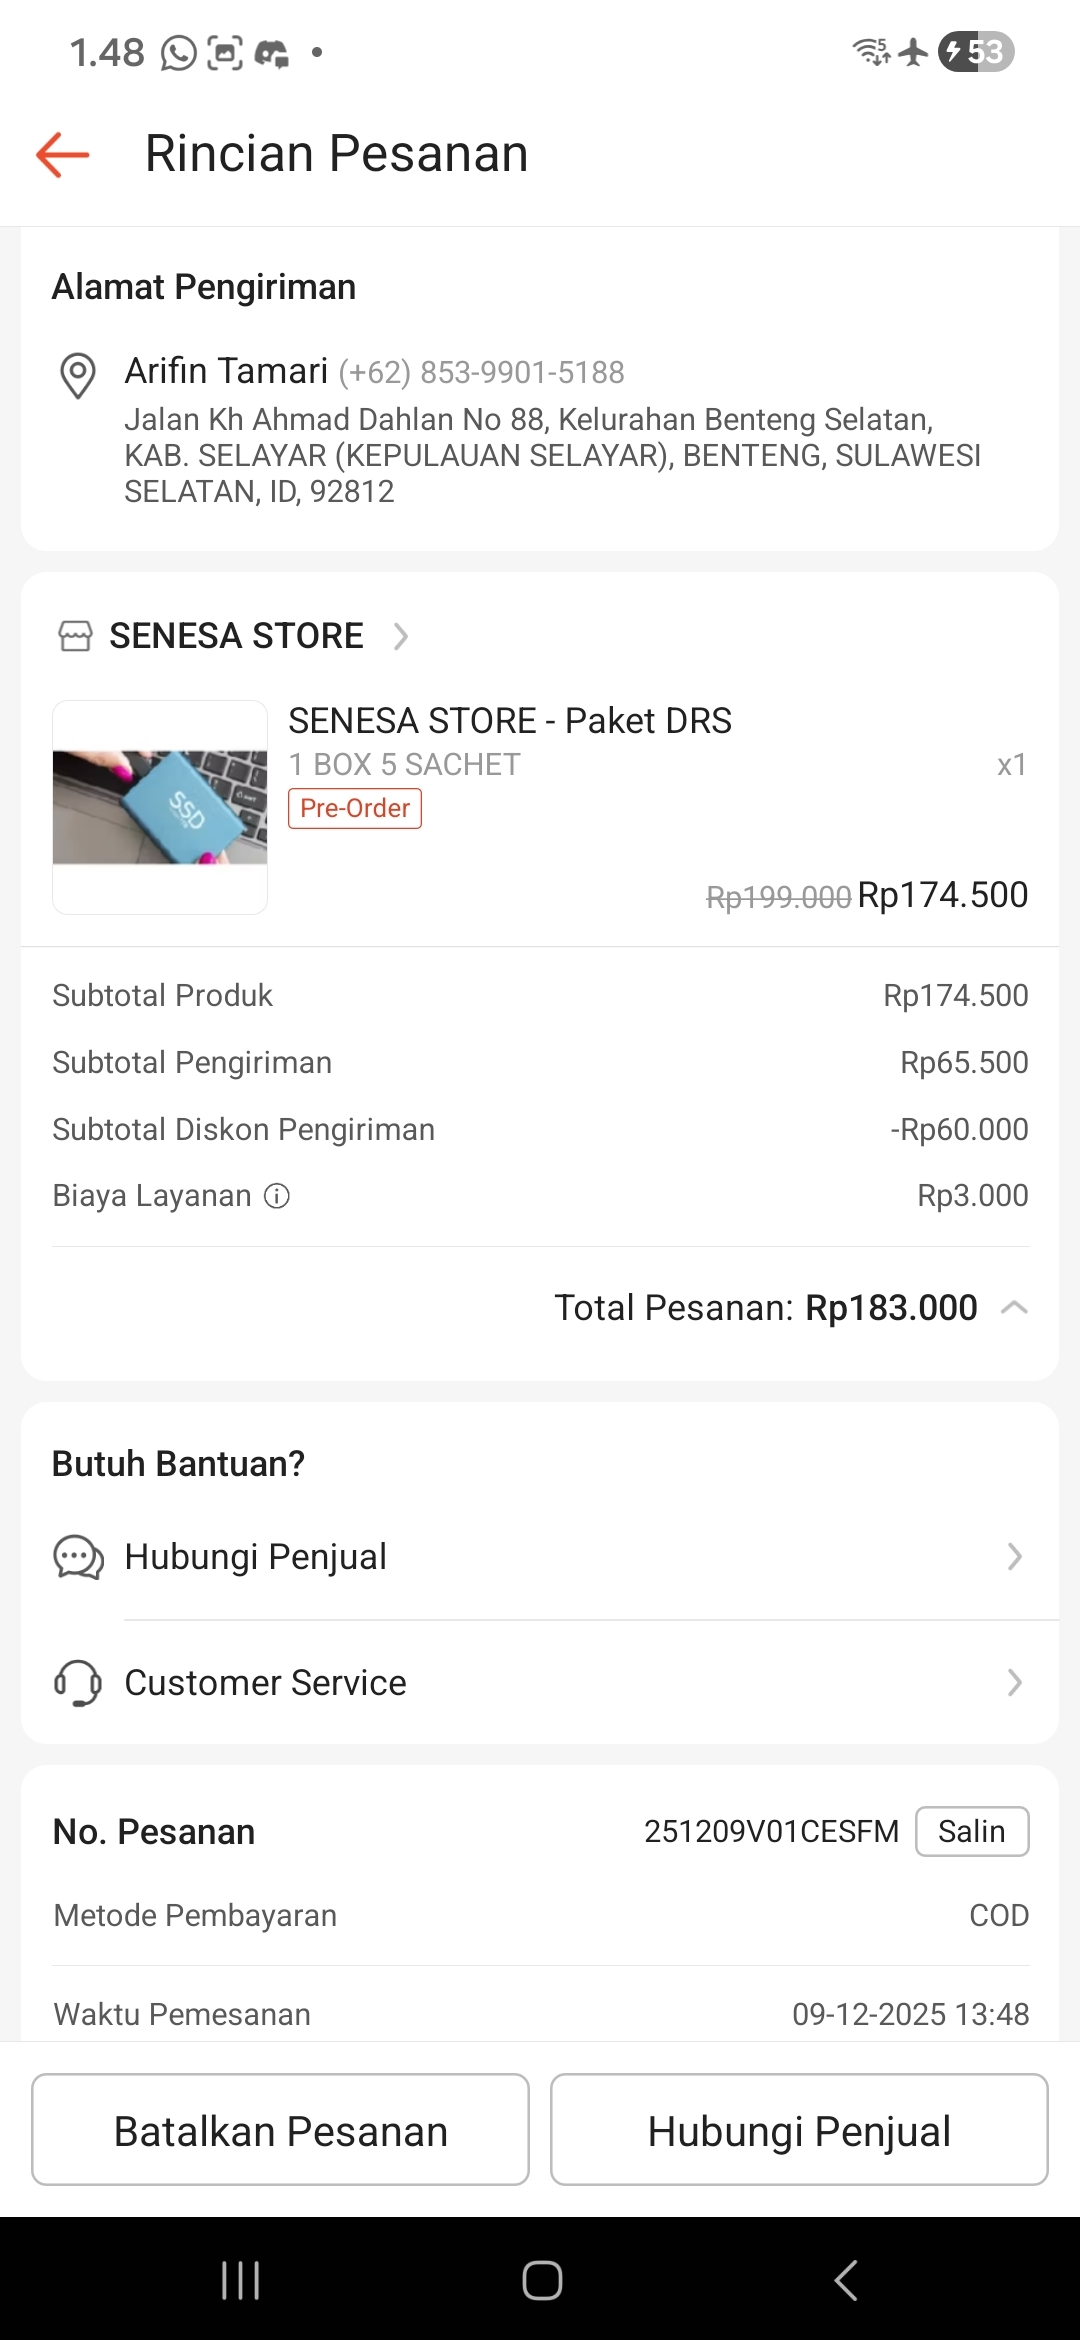Tap the orange back arrow icon
Viewport: 1080px width, 2340px height.
click(63, 155)
